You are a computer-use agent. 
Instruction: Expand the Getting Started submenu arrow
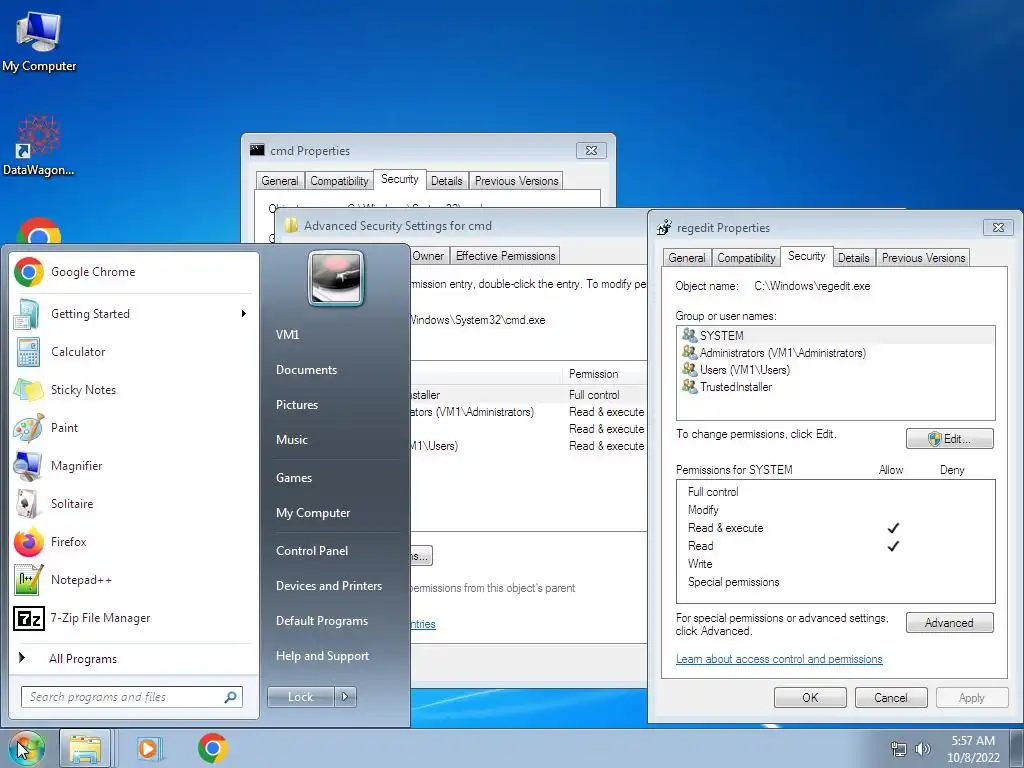pyautogui.click(x=244, y=313)
